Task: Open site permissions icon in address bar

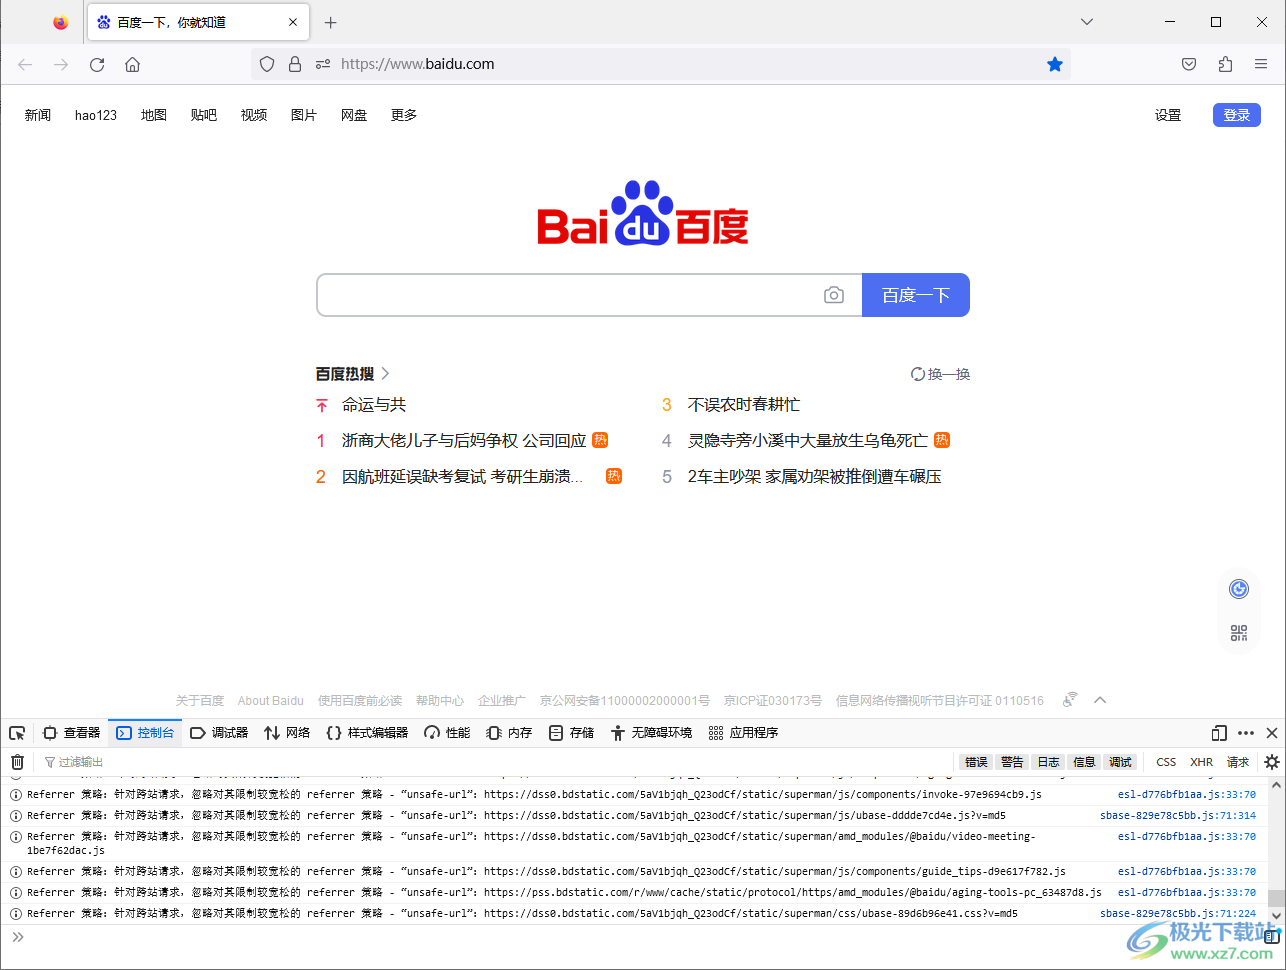Action: [323, 64]
